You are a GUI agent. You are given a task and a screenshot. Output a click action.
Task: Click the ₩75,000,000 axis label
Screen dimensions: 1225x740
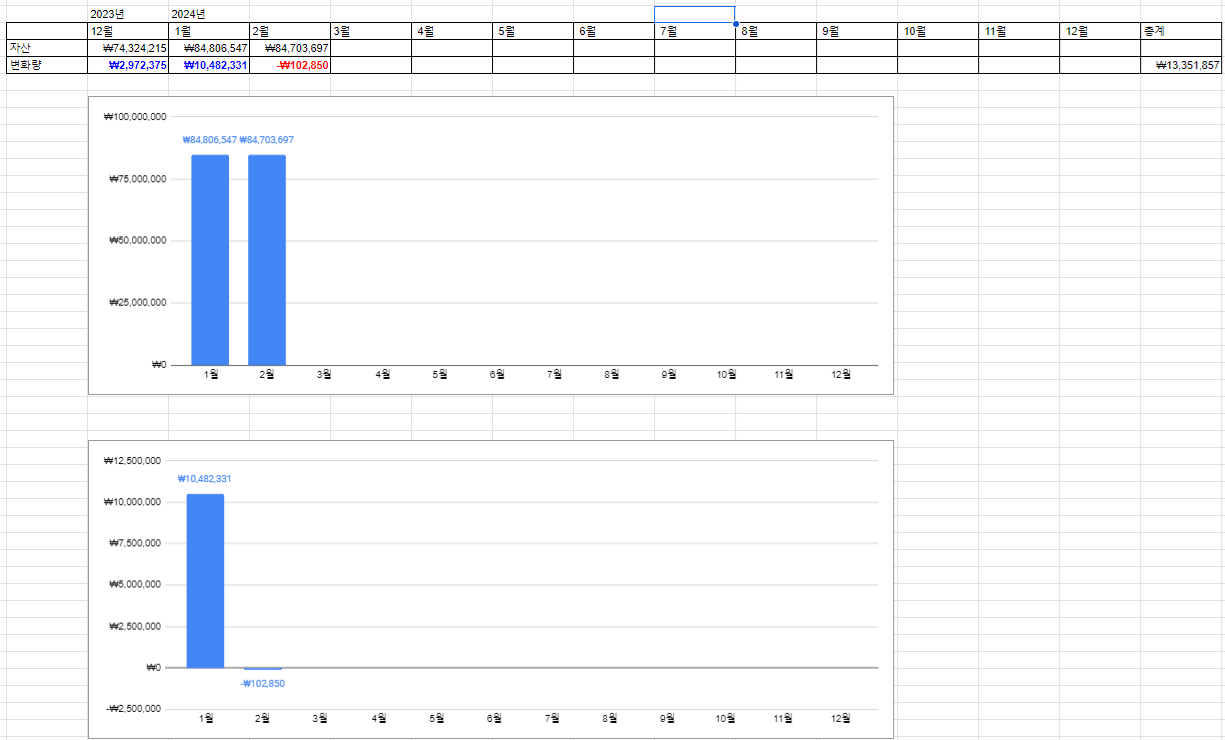[x=138, y=179]
